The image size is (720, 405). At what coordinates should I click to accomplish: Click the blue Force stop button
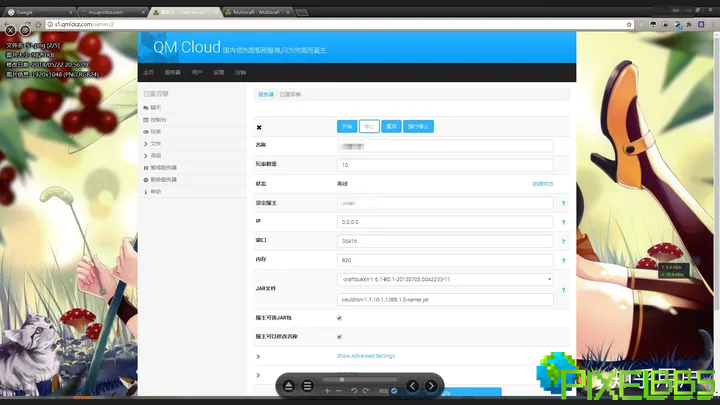coord(418,126)
